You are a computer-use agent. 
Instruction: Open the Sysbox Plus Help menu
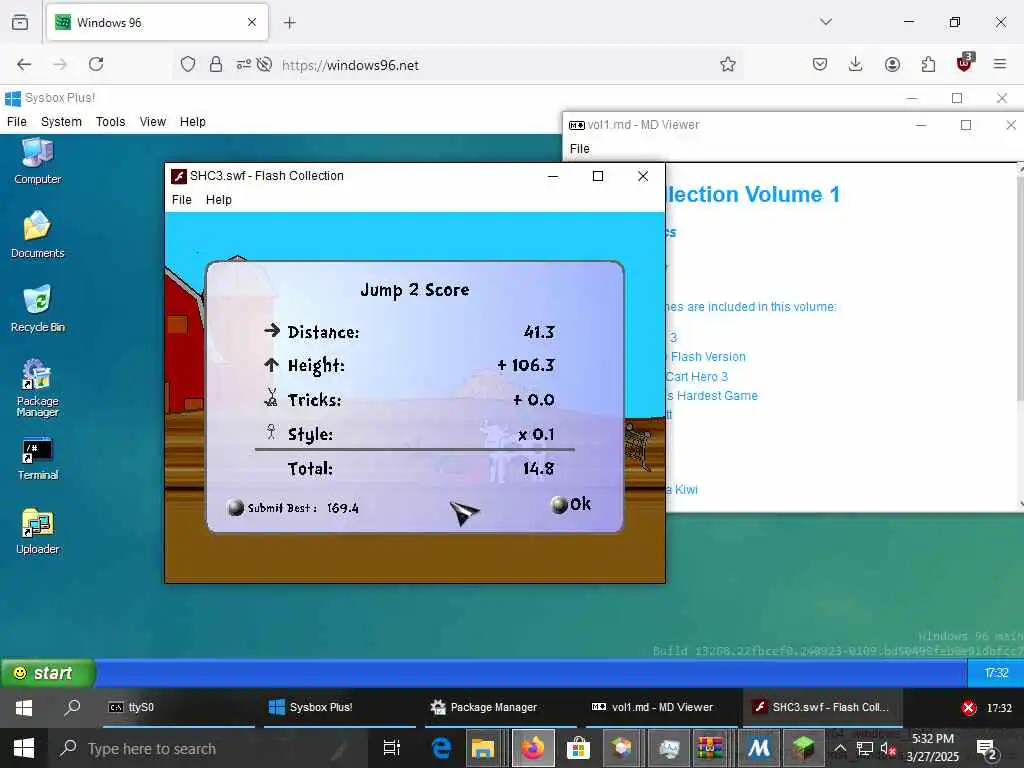[x=193, y=121]
